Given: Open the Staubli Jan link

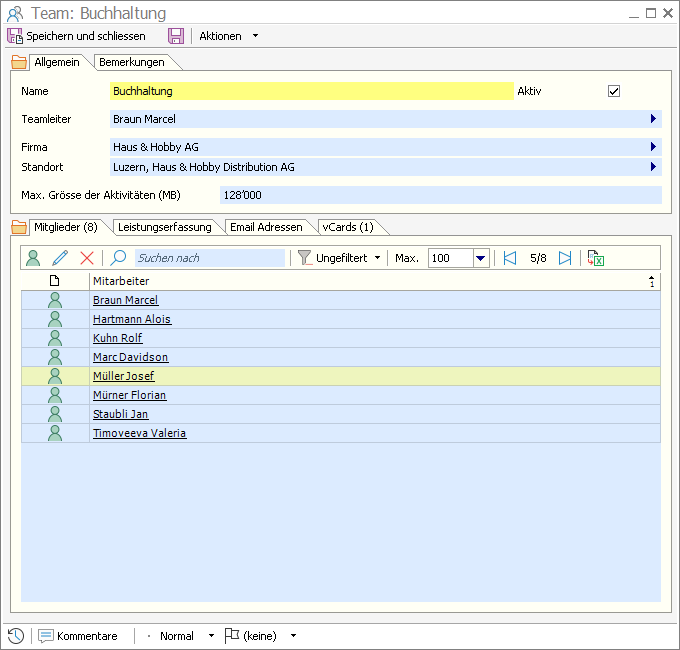Looking at the screenshot, I should click(x=121, y=415).
